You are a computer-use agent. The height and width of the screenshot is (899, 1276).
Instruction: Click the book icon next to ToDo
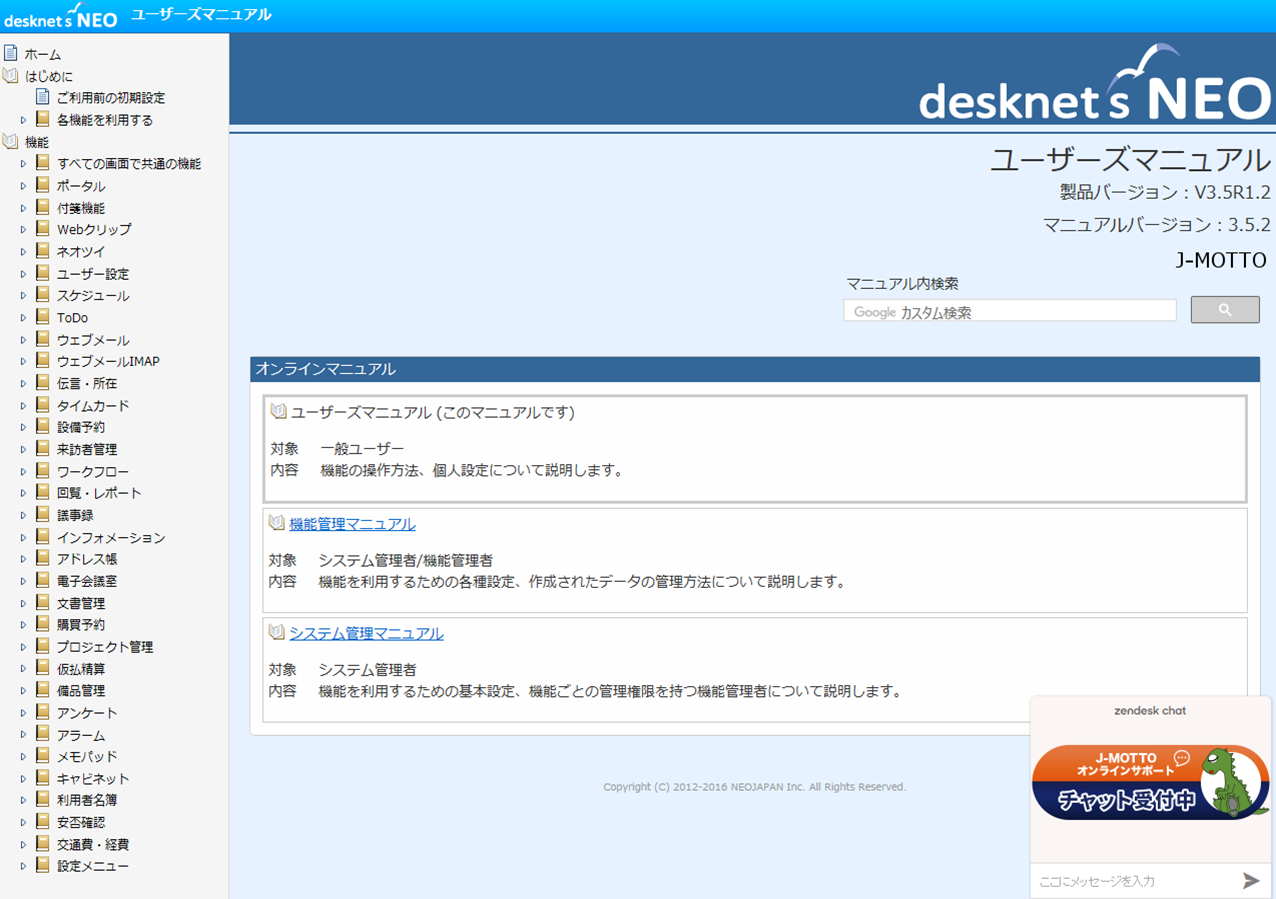pyautogui.click(x=42, y=317)
